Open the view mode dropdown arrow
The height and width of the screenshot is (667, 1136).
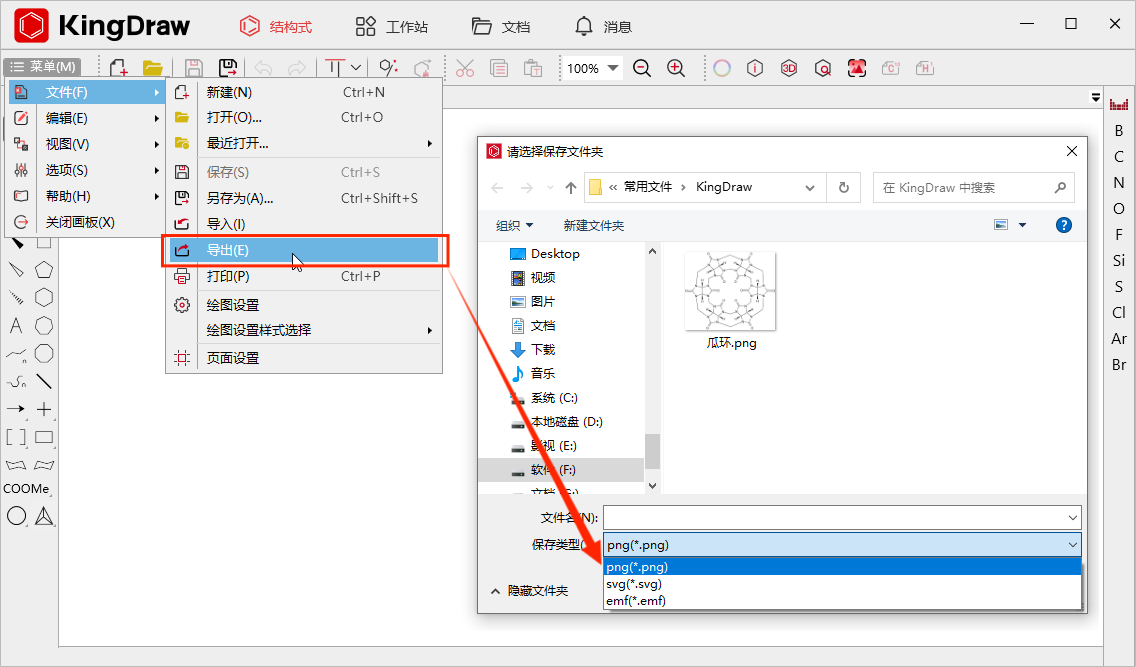click(1022, 225)
